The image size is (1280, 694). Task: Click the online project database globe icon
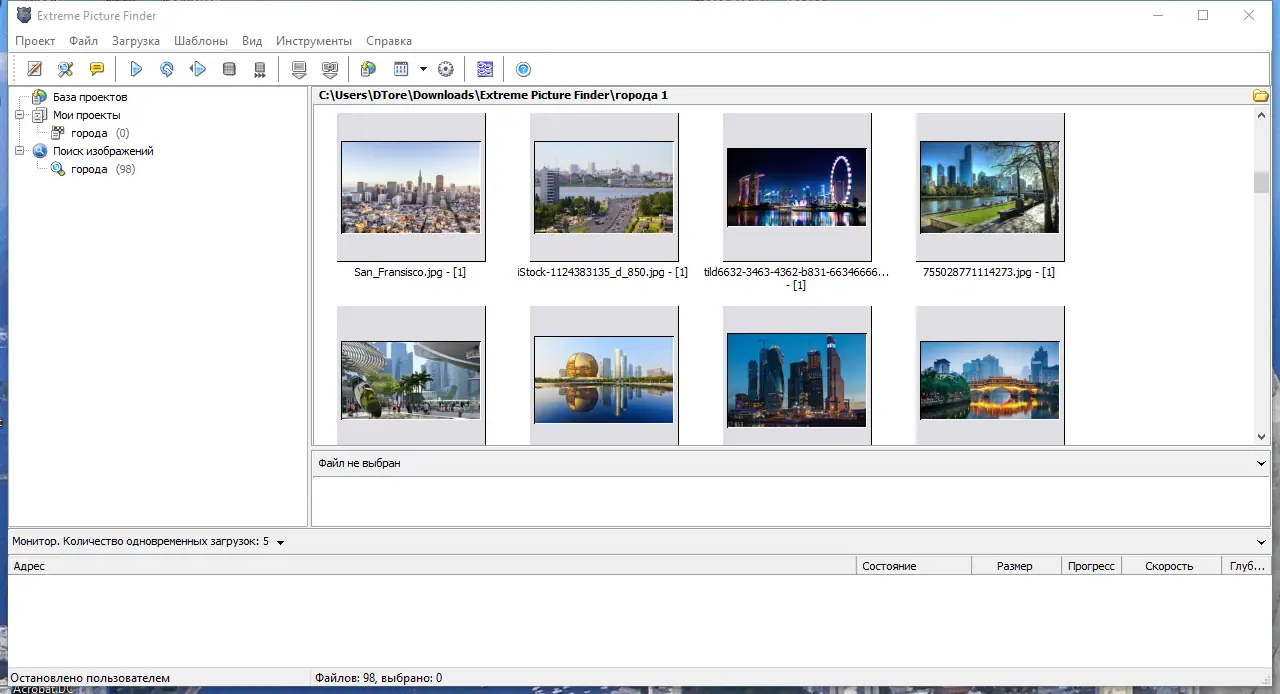(x=368, y=69)
